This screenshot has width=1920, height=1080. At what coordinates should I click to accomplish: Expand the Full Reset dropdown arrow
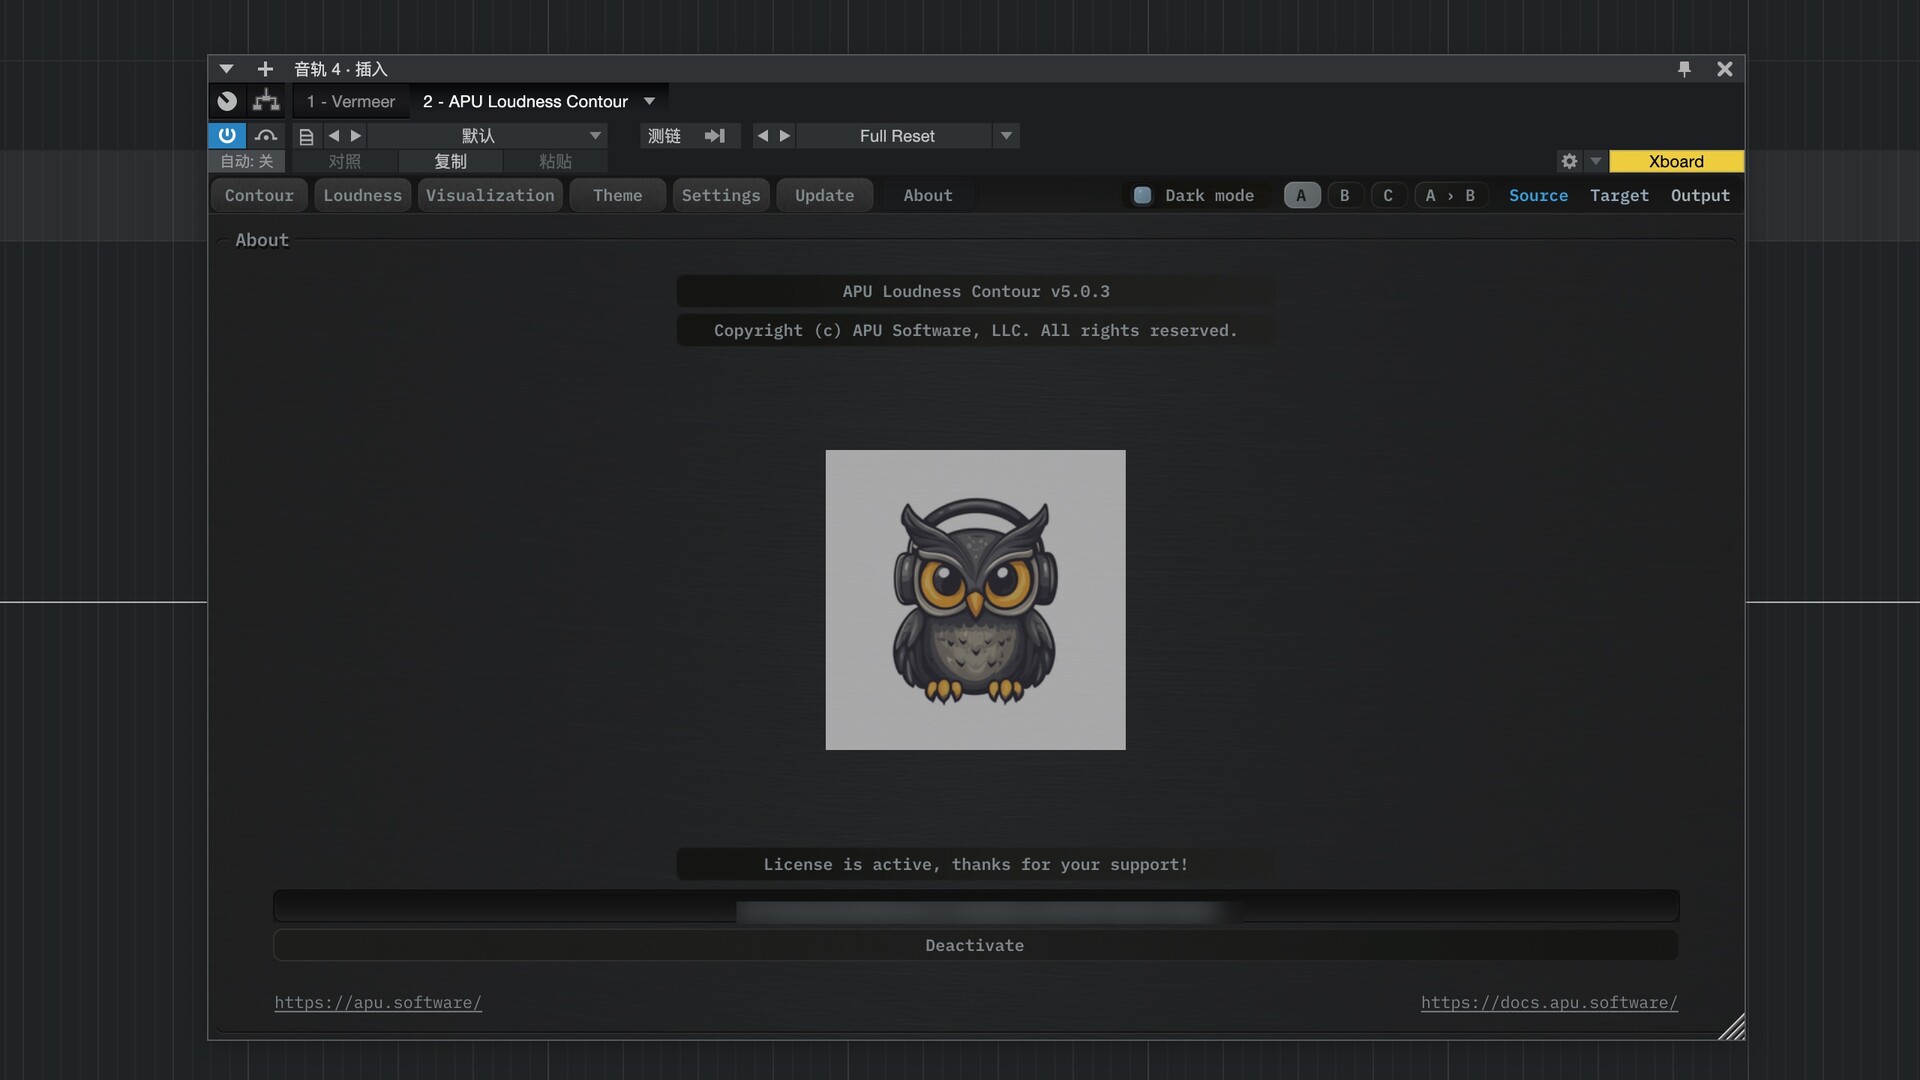tap(1006, 136)
